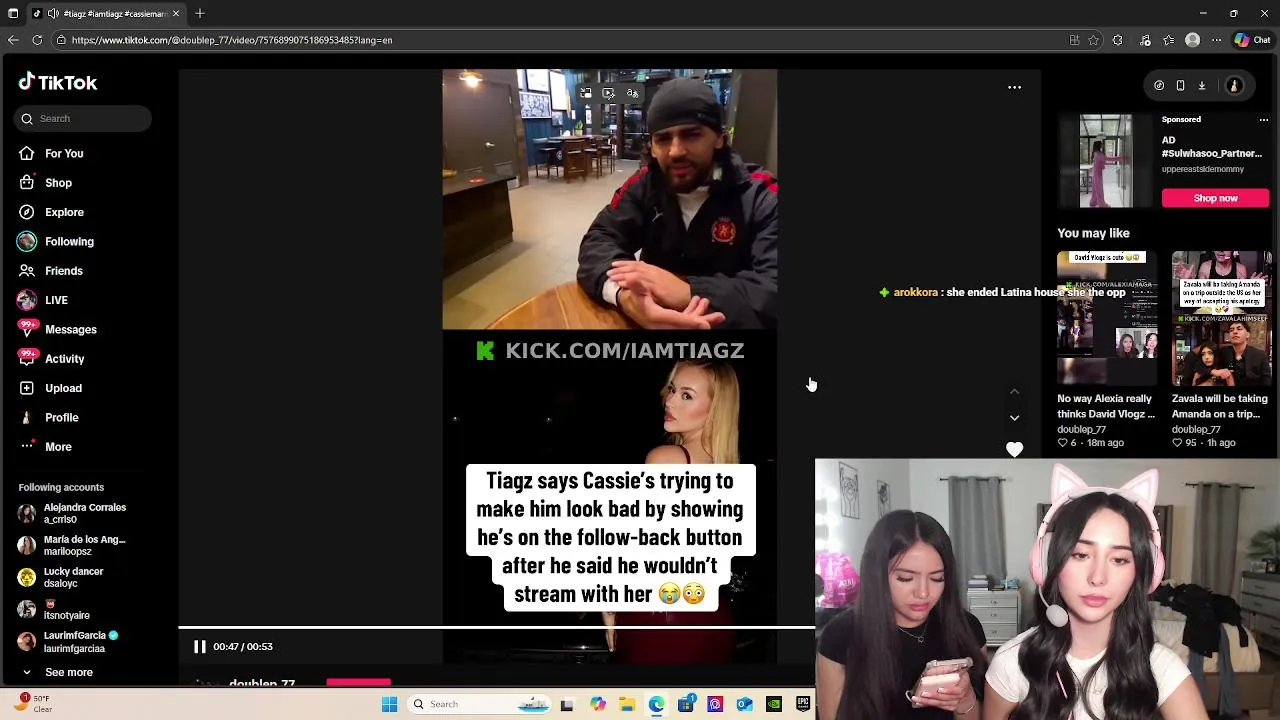
Task: Like the video with the heart icon
Action: click(x=1014, y=450)
